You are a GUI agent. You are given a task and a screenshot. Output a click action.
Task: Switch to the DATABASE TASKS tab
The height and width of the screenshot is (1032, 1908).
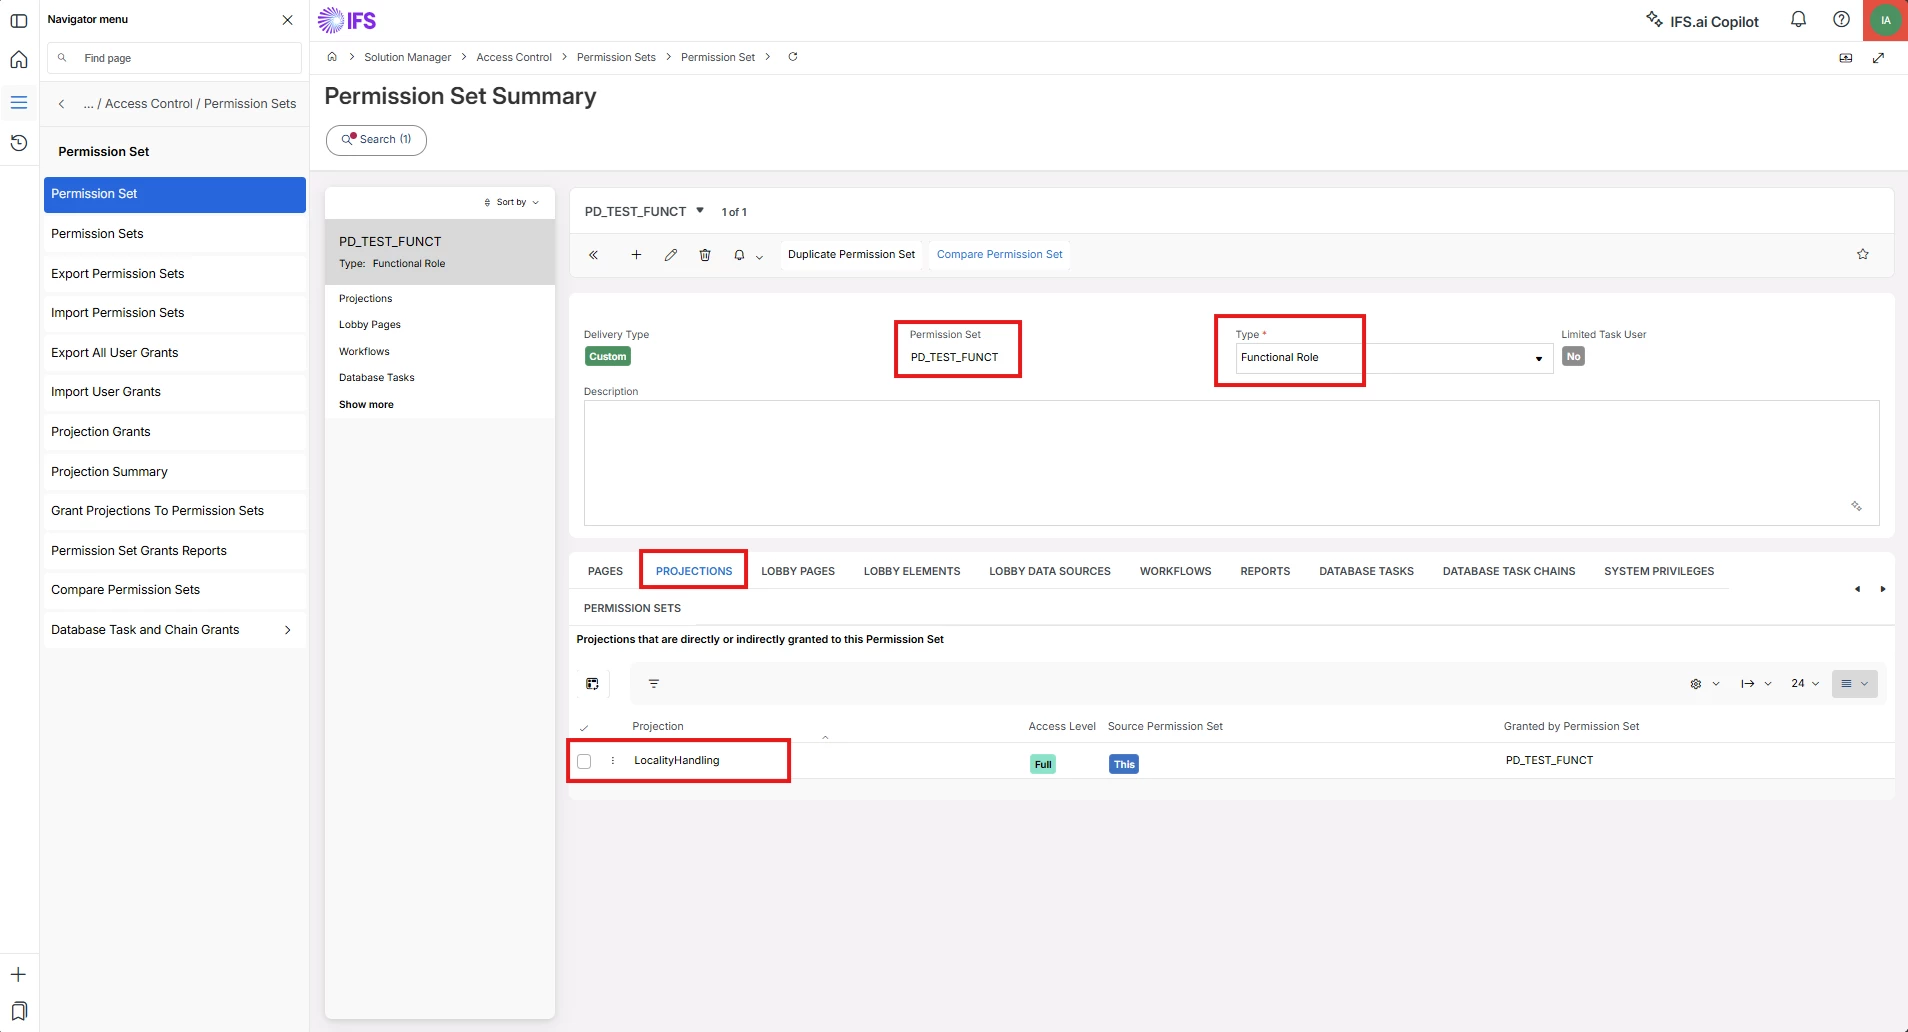(1366, 572)
